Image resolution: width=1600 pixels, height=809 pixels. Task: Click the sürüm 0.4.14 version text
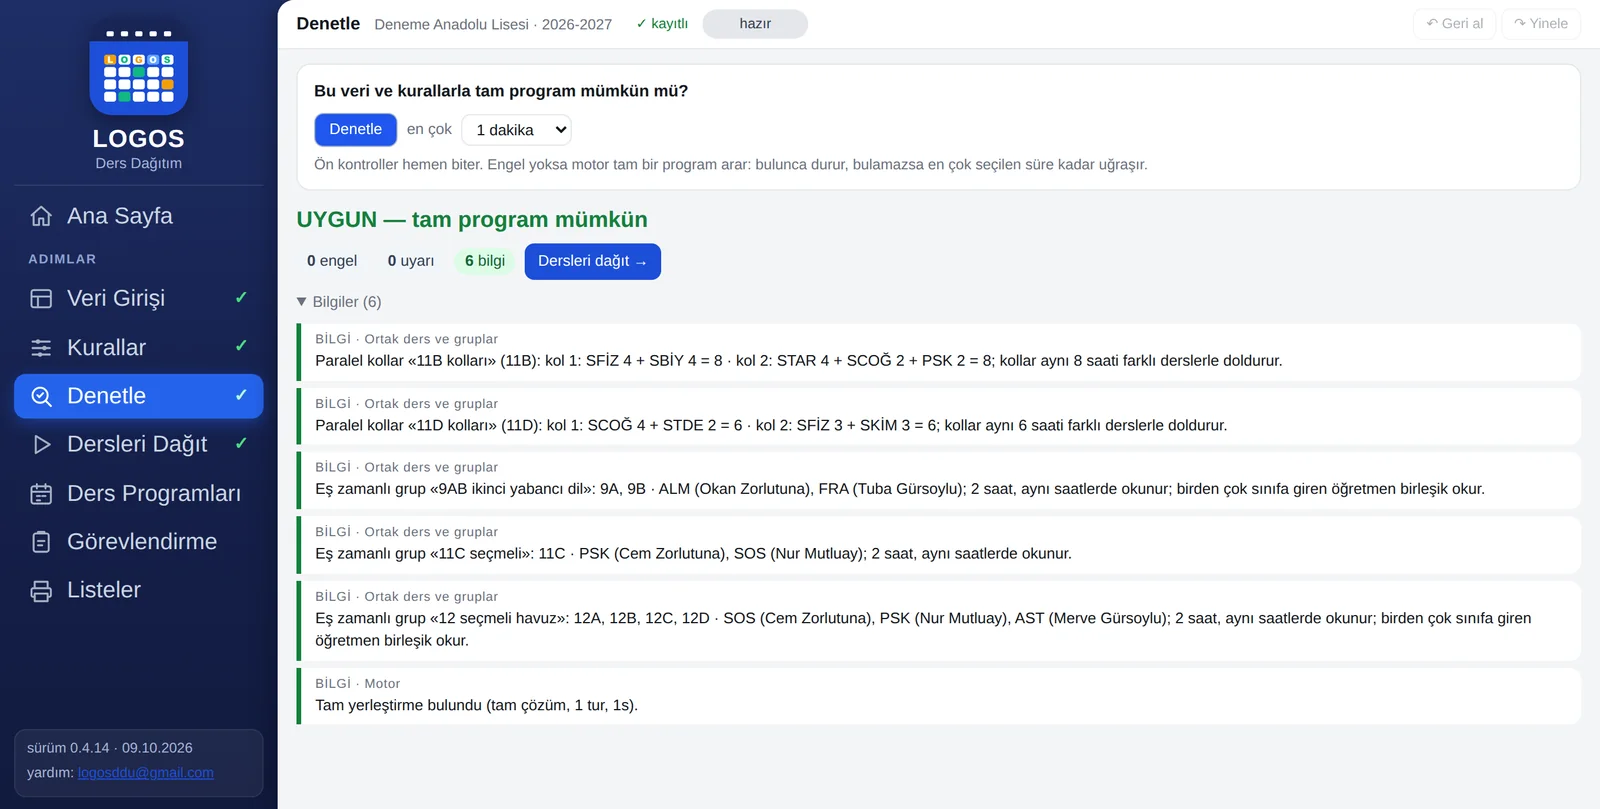click(110, 748)
